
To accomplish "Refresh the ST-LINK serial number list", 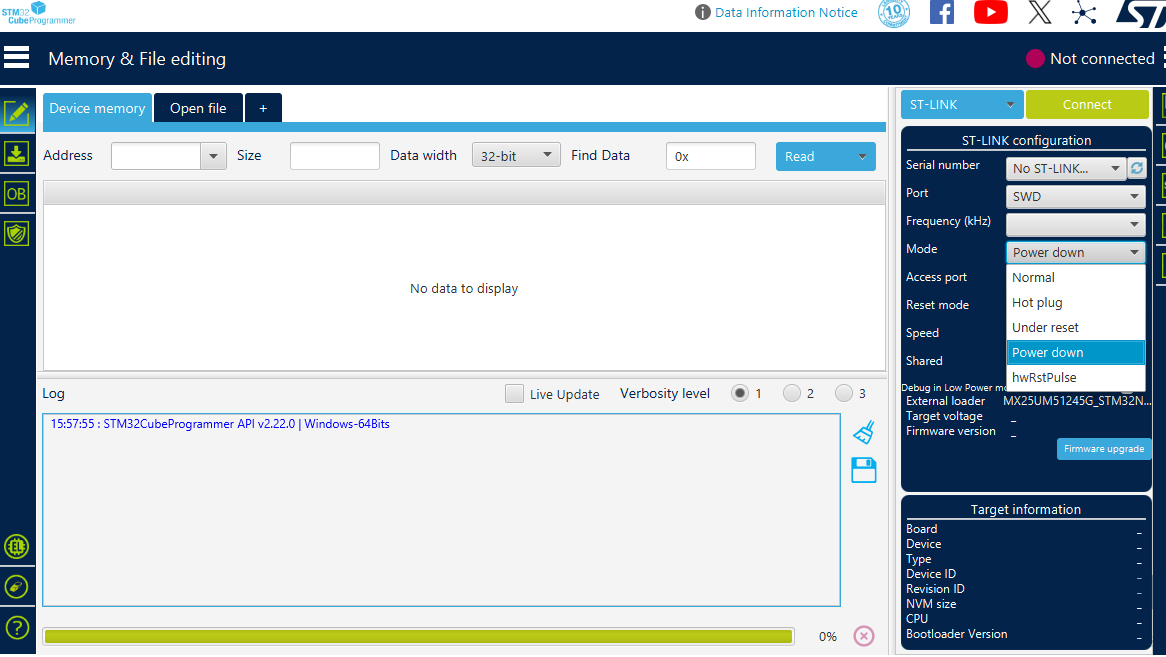I will pyautogui.click(x=1136, y=169).
